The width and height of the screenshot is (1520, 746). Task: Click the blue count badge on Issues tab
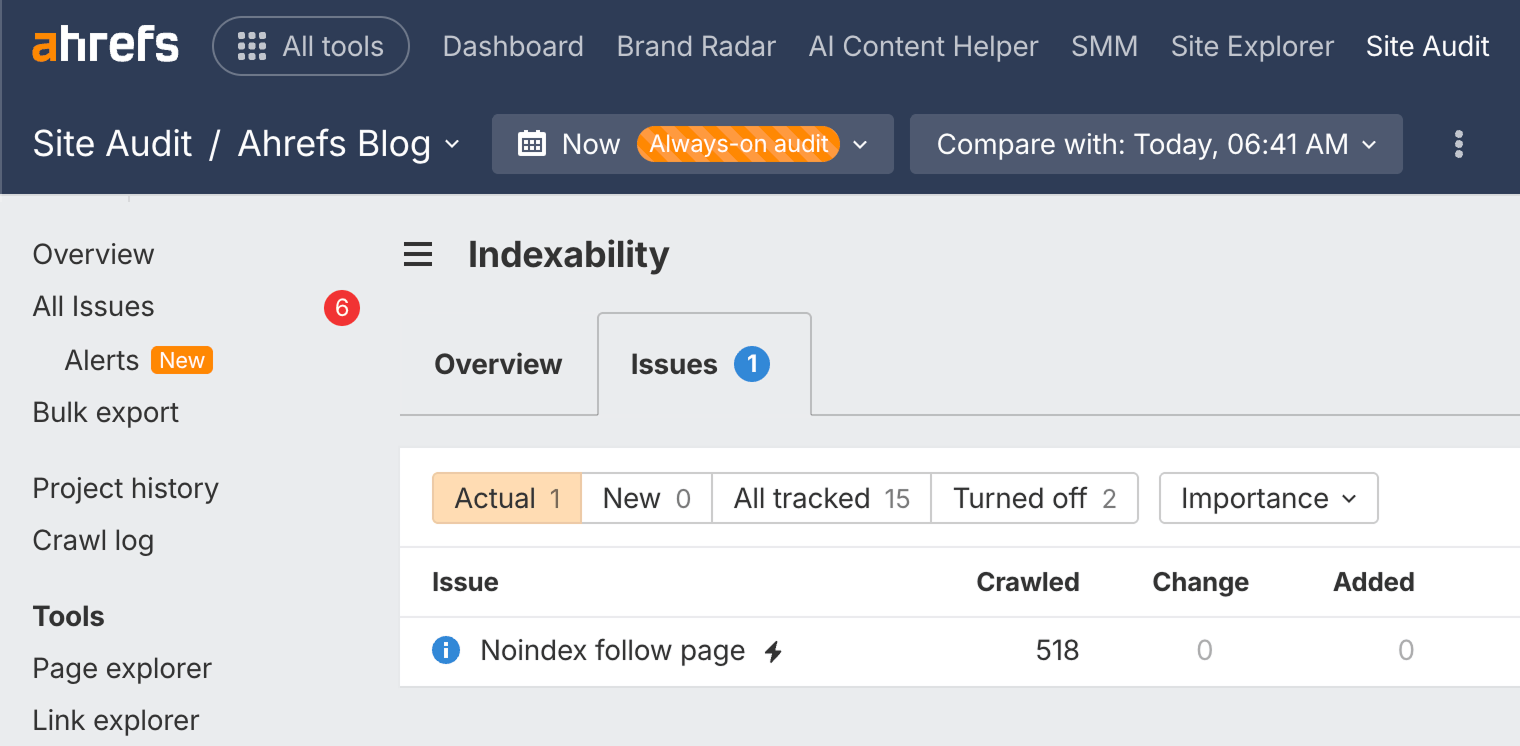tap(750, 364)
